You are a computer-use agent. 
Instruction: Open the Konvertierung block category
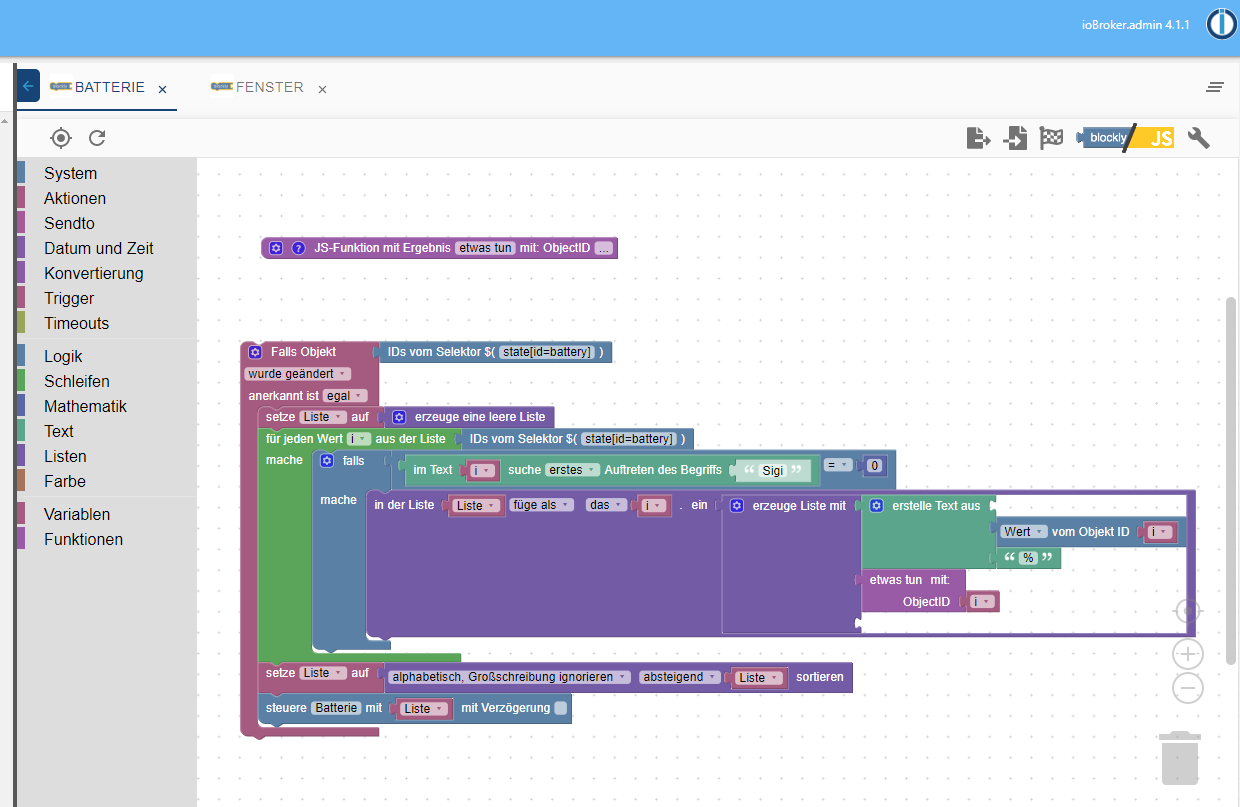tap(93, 274)
